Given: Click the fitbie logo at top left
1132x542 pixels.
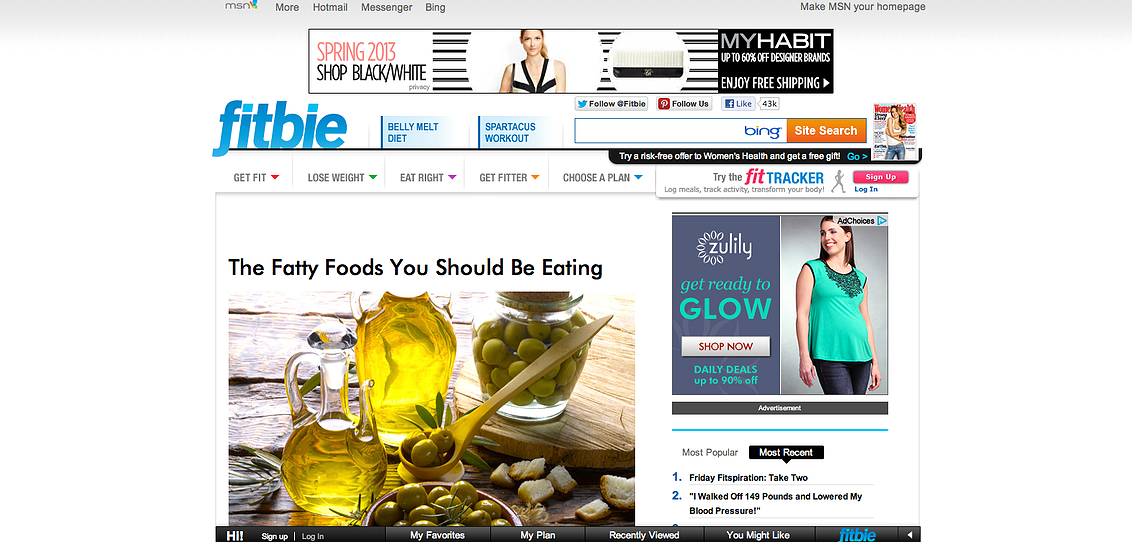Looking at the screenshot, I should (x=280, y=128).
